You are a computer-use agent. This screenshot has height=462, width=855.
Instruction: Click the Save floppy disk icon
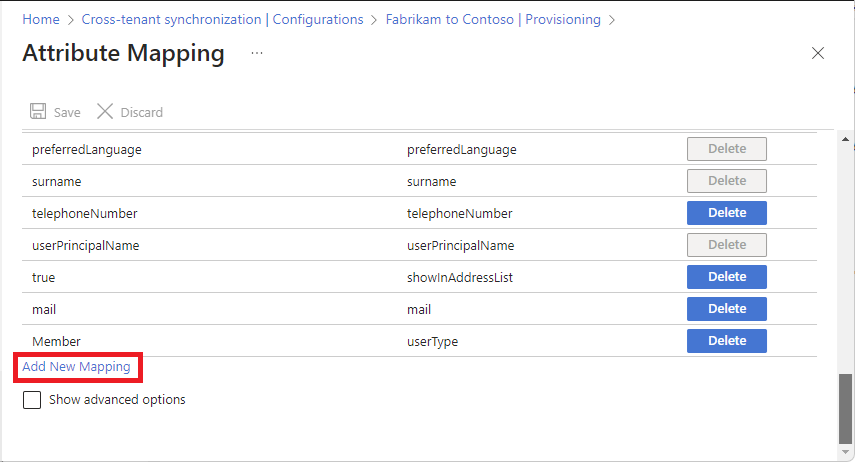pos(38,112)
